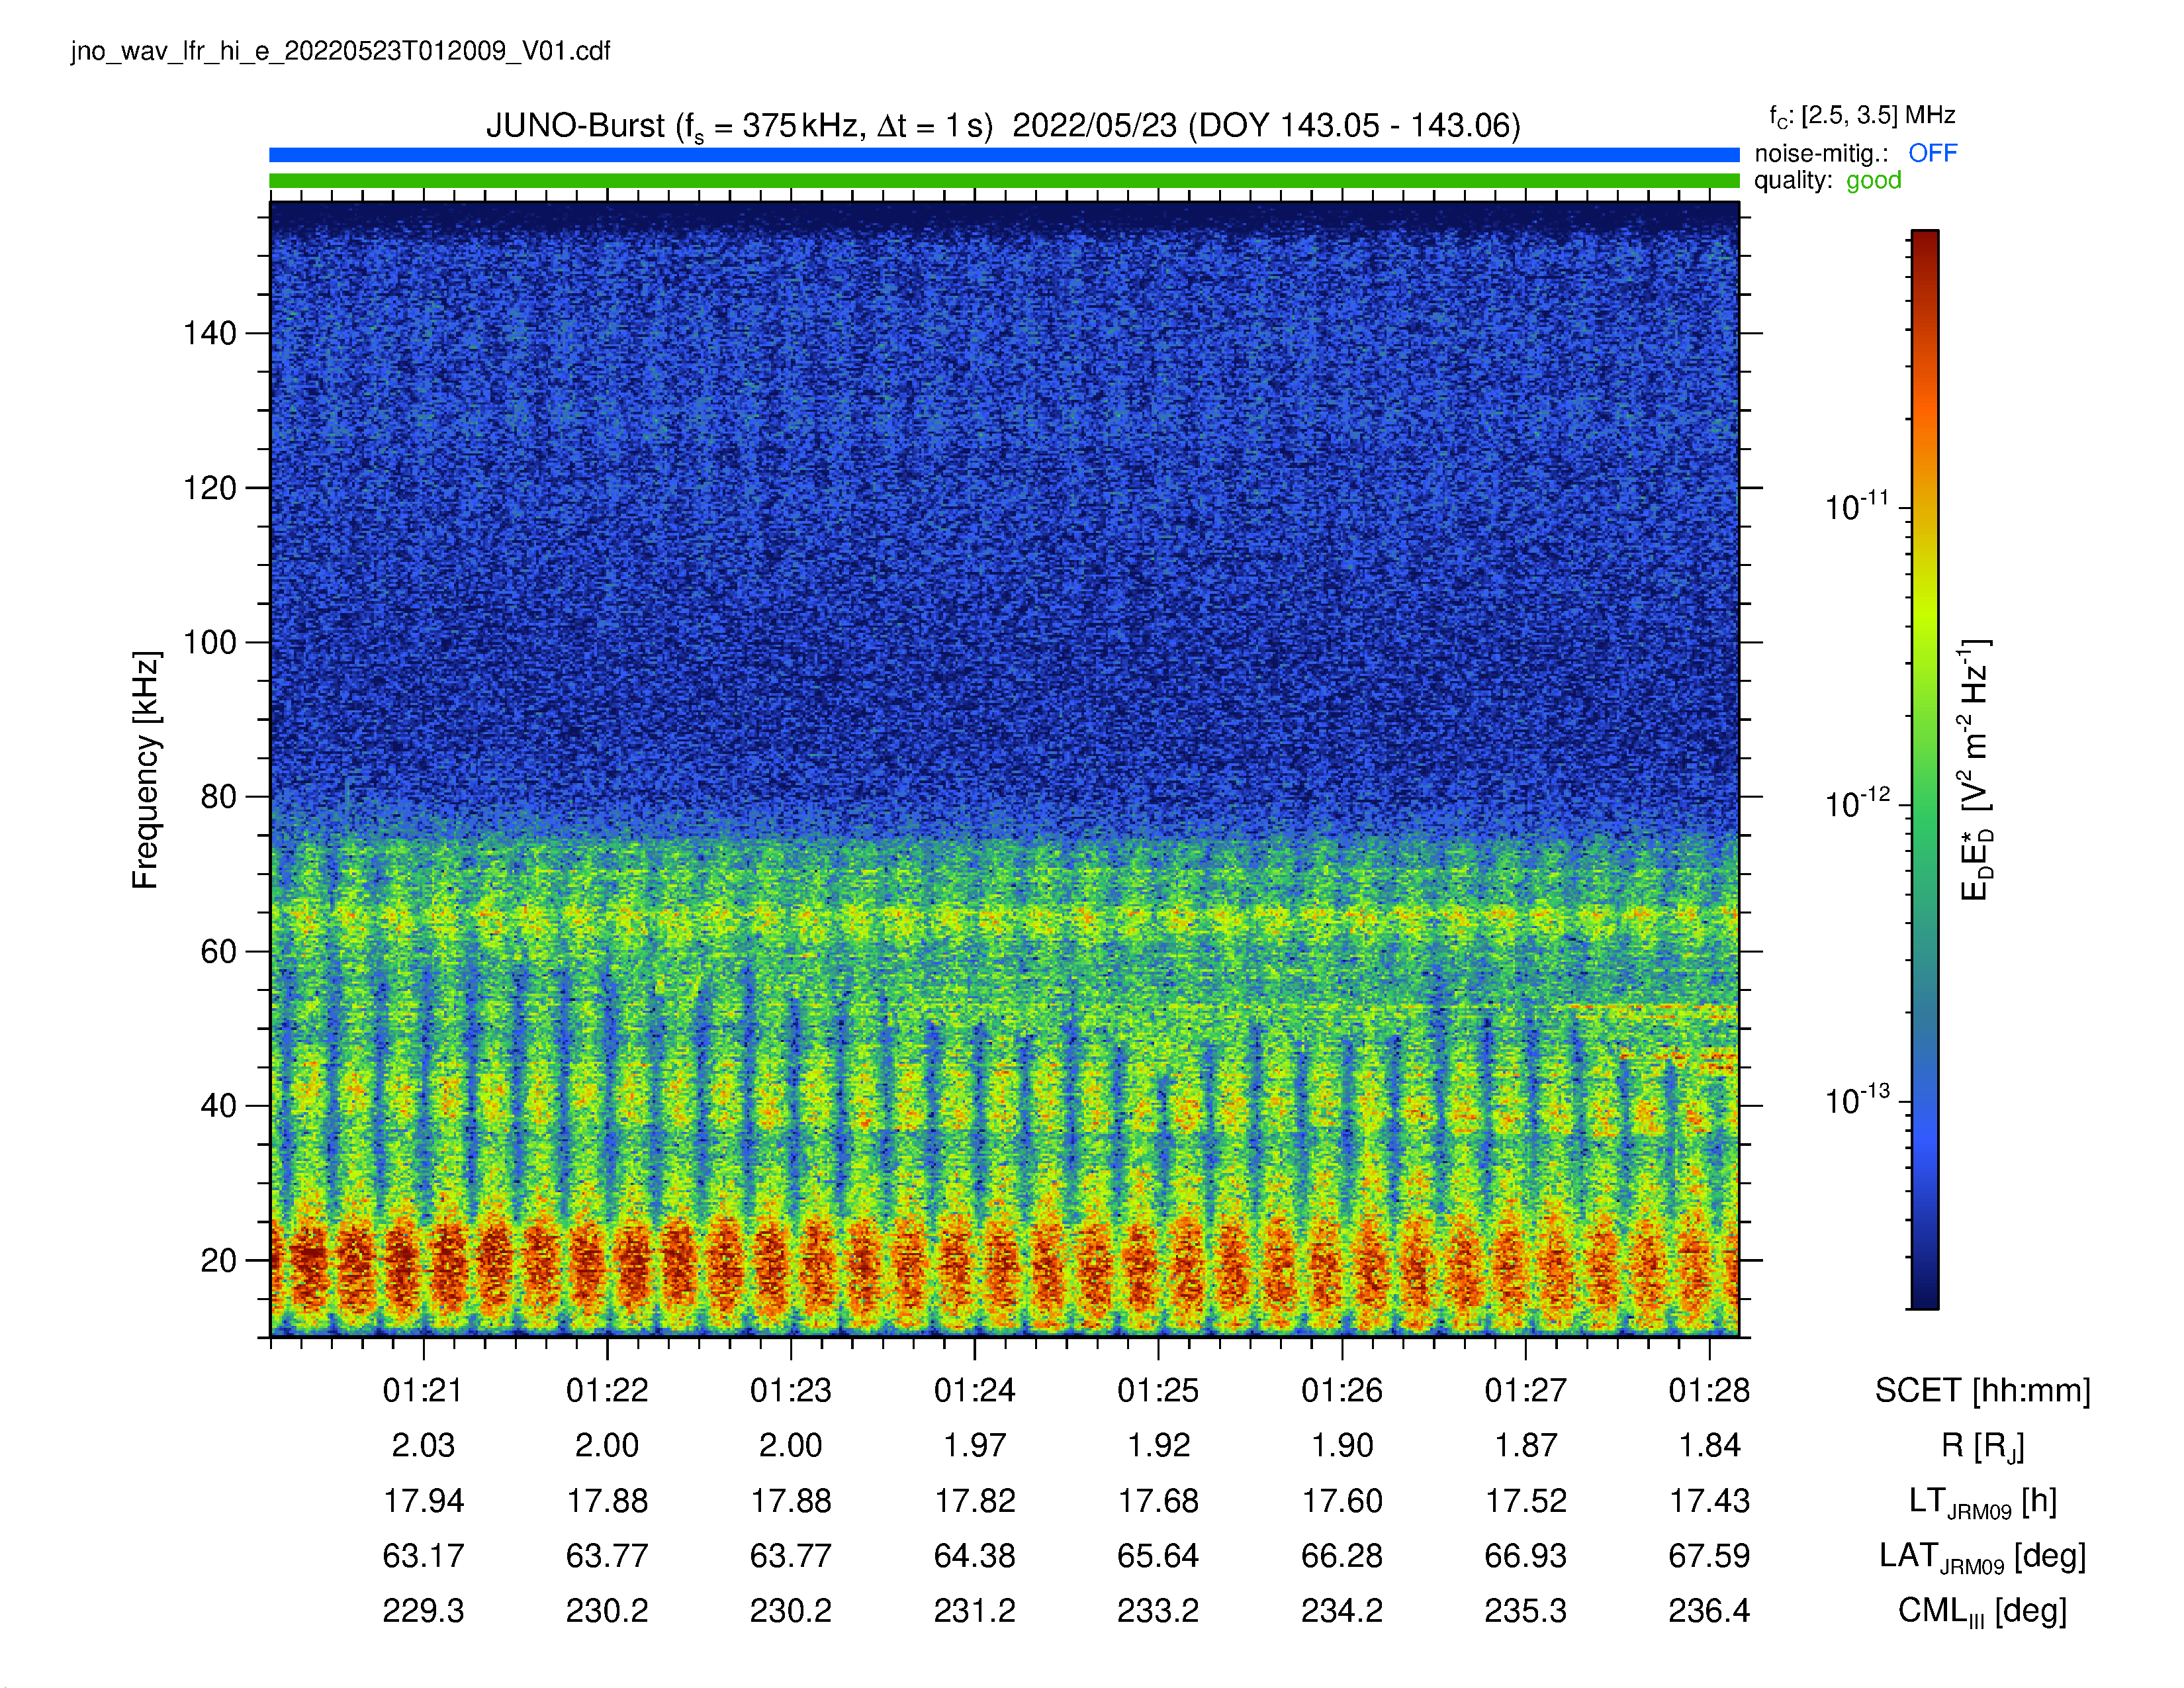Click the 20 kHz frequency tick label

click(218, 1260)
